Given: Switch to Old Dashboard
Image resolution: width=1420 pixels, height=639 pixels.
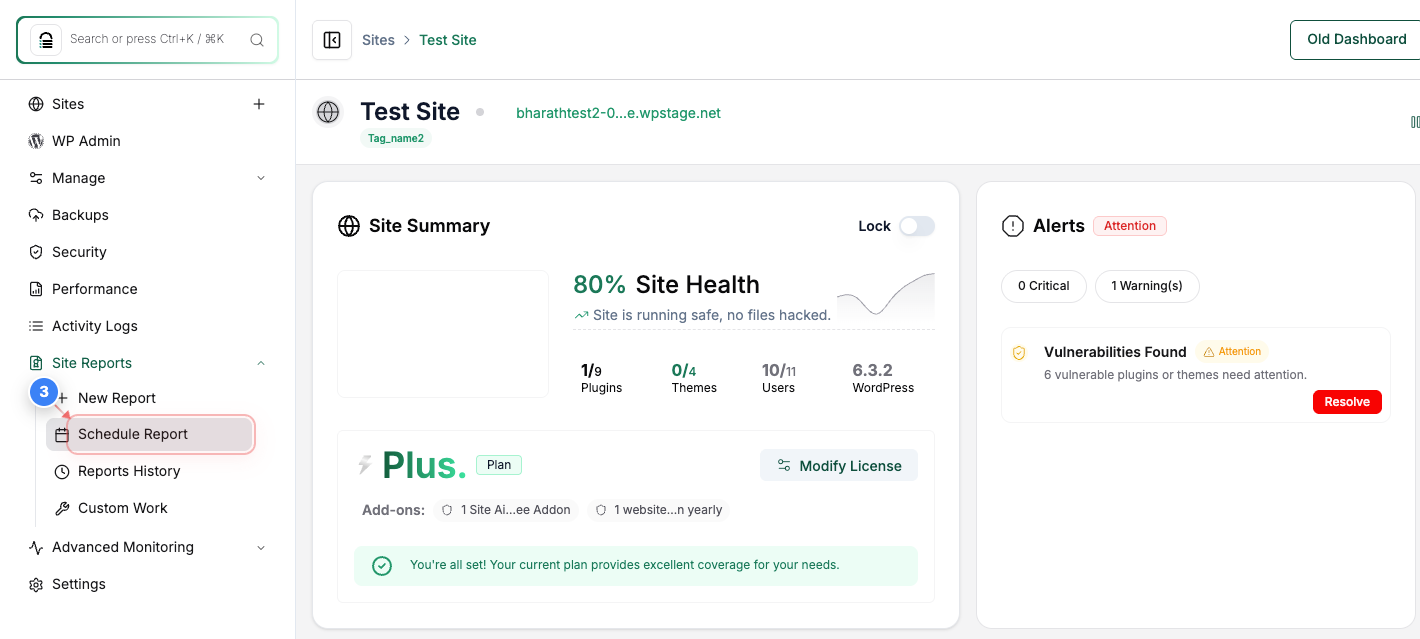Looking at the screenshot, I should (1356, 39).
